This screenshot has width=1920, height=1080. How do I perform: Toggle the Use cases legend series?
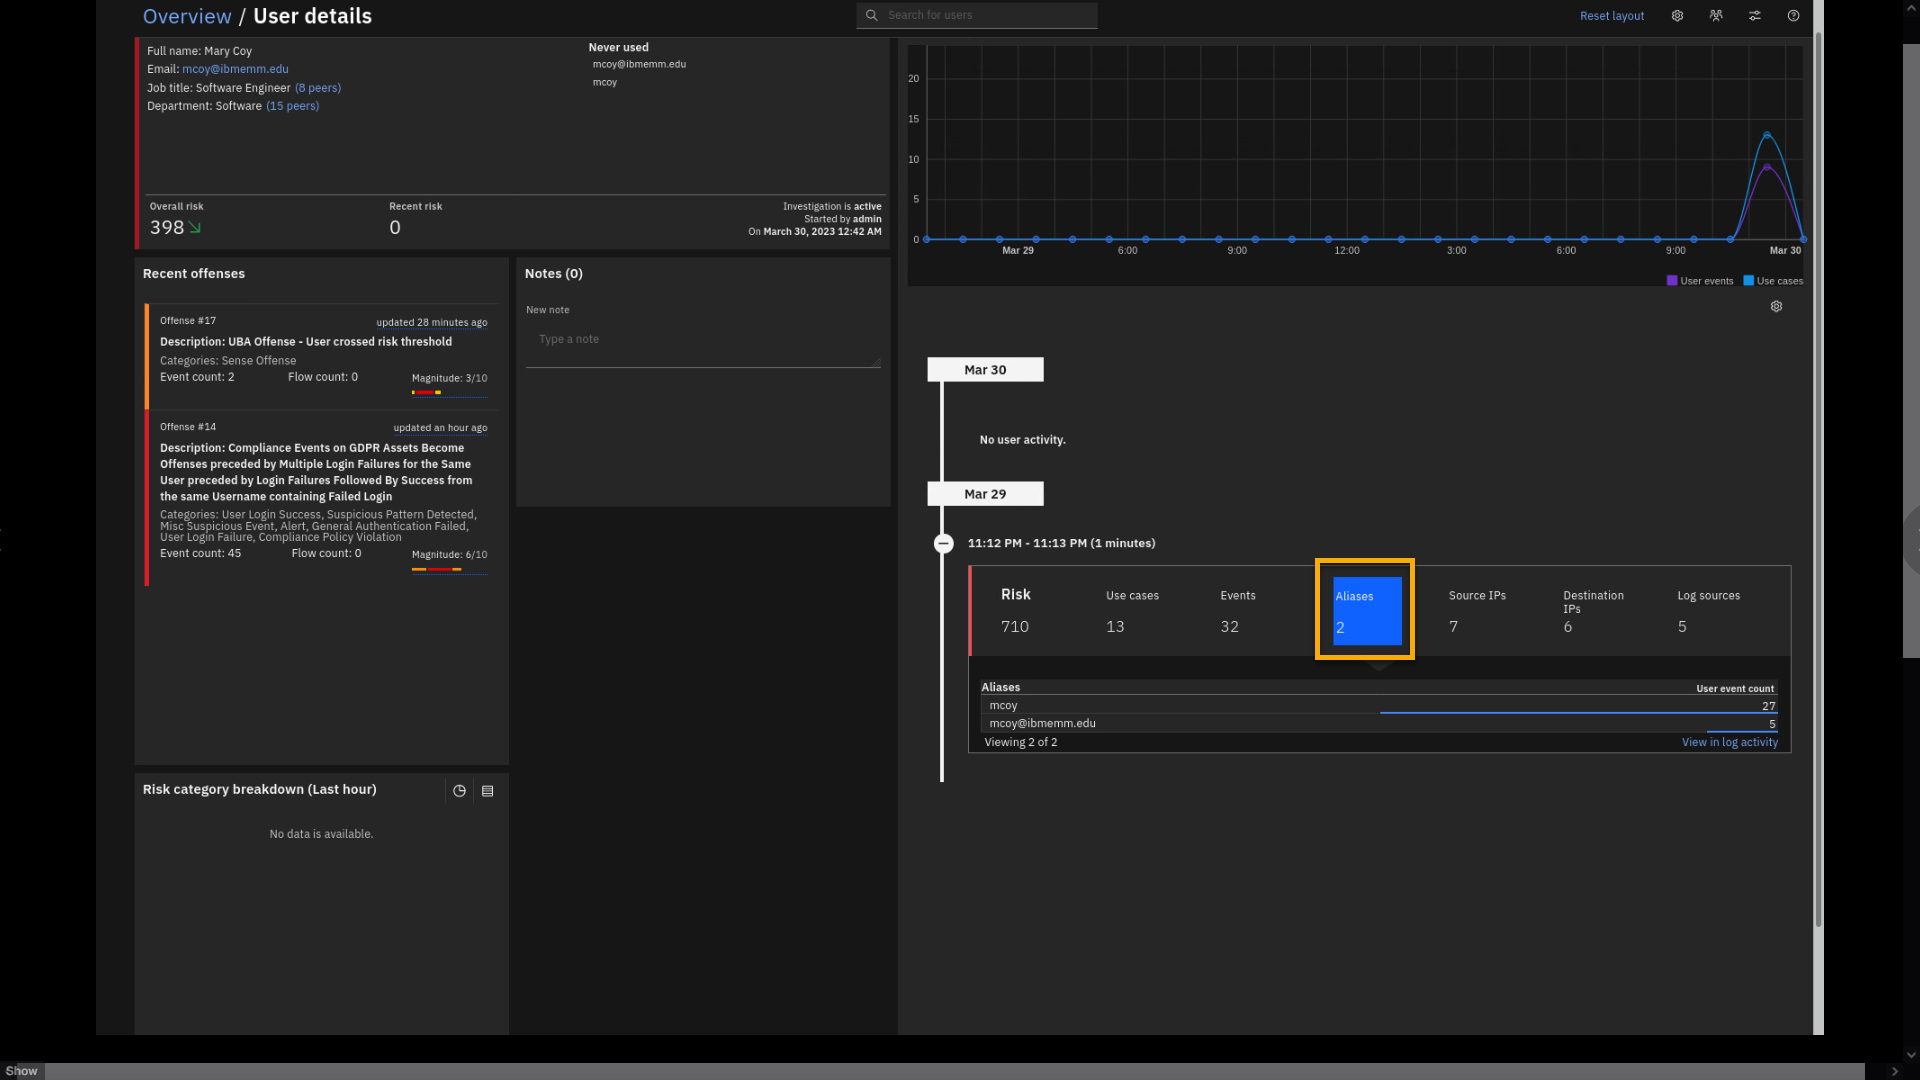(1773, 281)
